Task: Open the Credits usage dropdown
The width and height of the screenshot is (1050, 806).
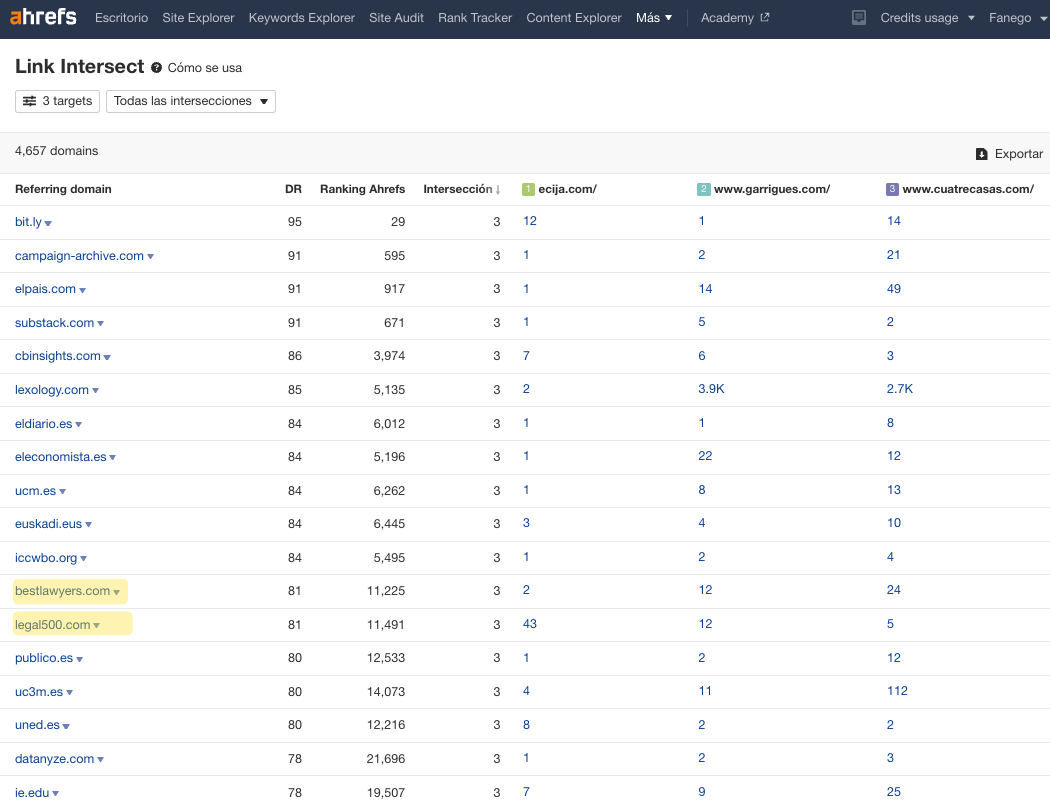Action: (x=927, y=18)
